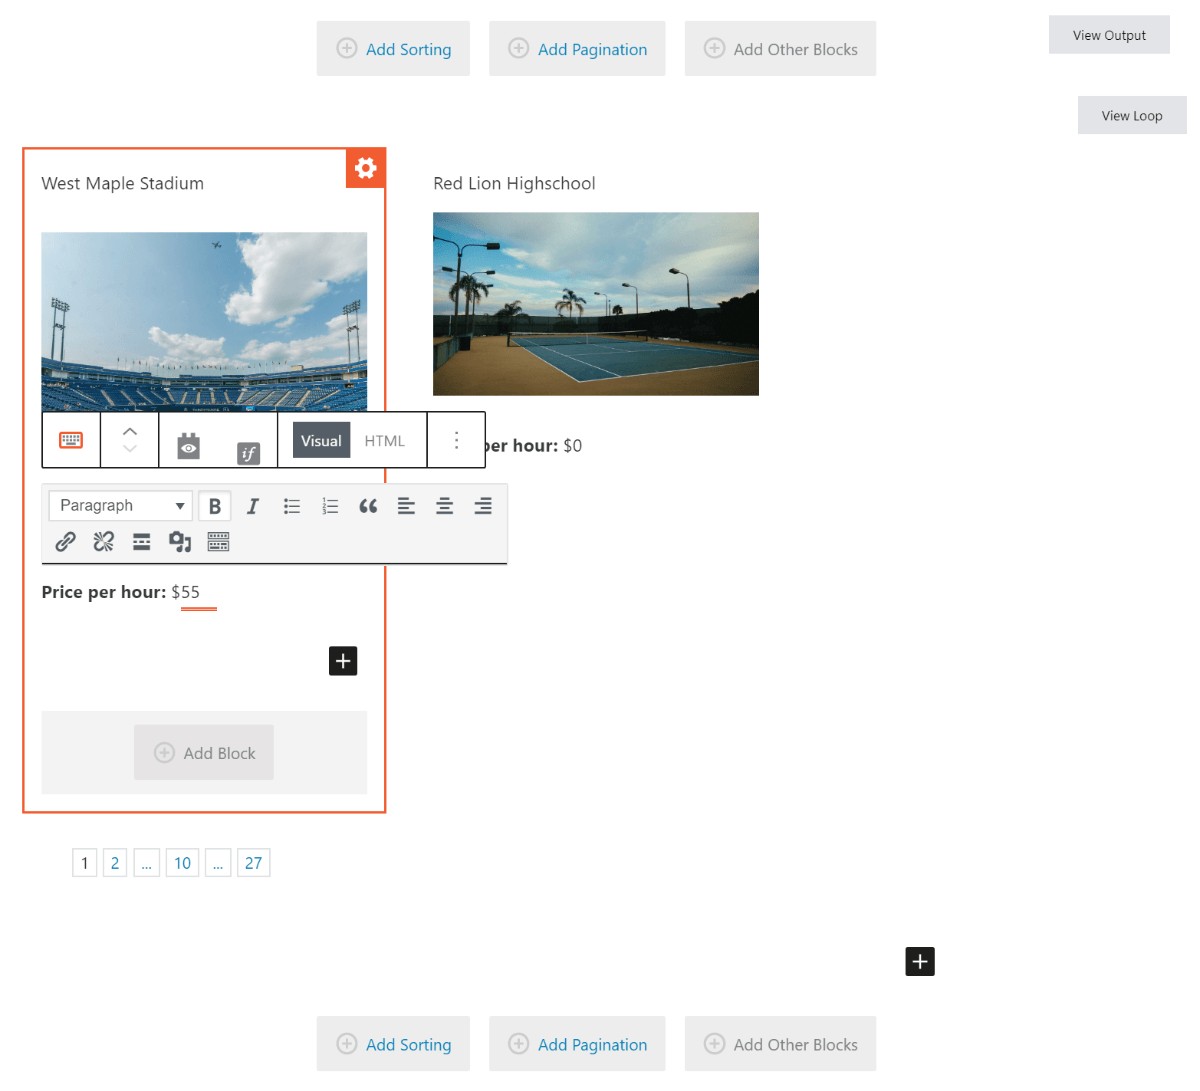1200x1091 pixels.
Task: Click the insert link icon
Action: [65, 542]
